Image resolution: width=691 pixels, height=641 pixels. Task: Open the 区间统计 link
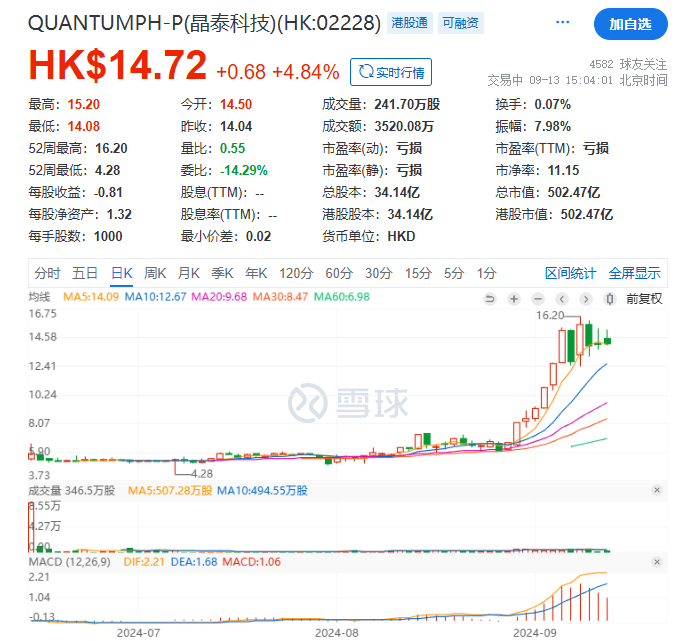click(570, 273)
